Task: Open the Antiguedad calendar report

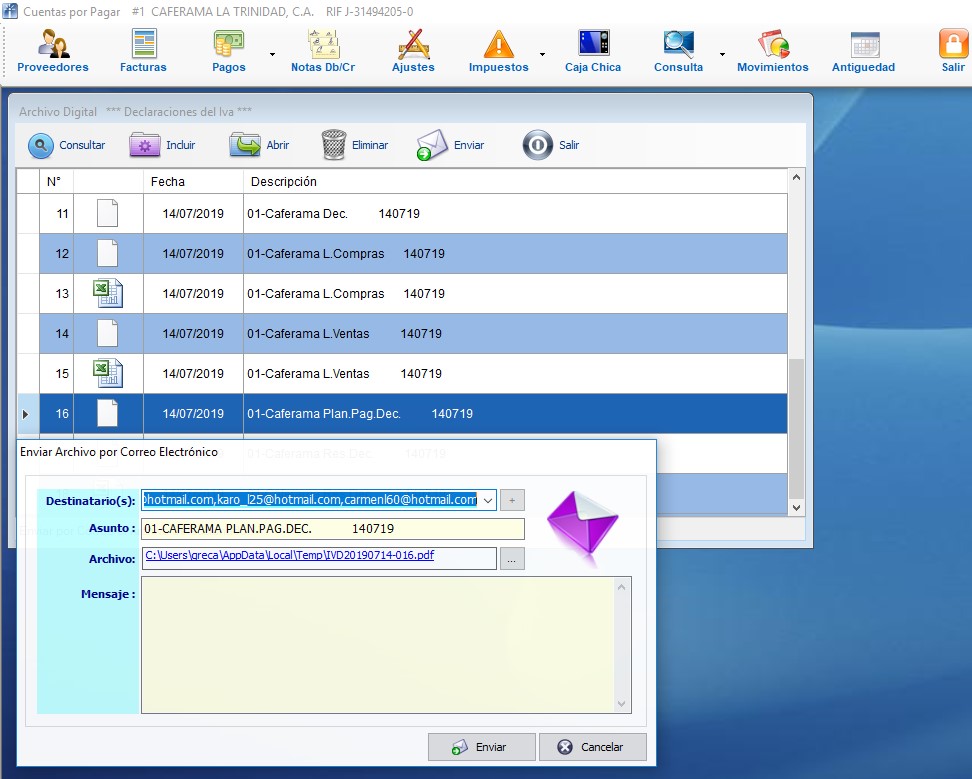Action: coord(863,51)
